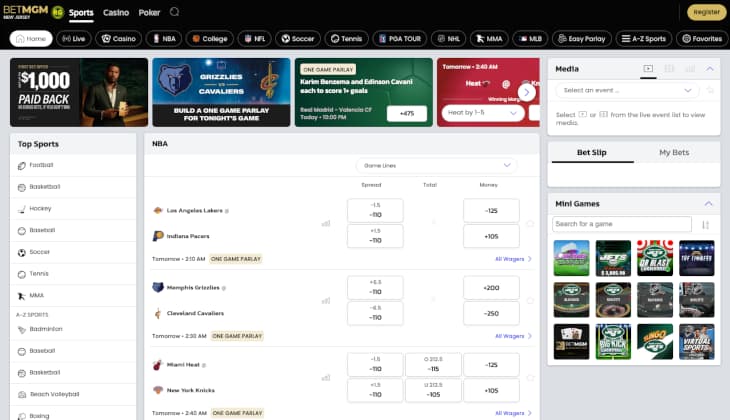Image resolution: width=730 pixels, height=420 pixels.
Task: Collapse the Media panel
Action: (x=710, y=69)
